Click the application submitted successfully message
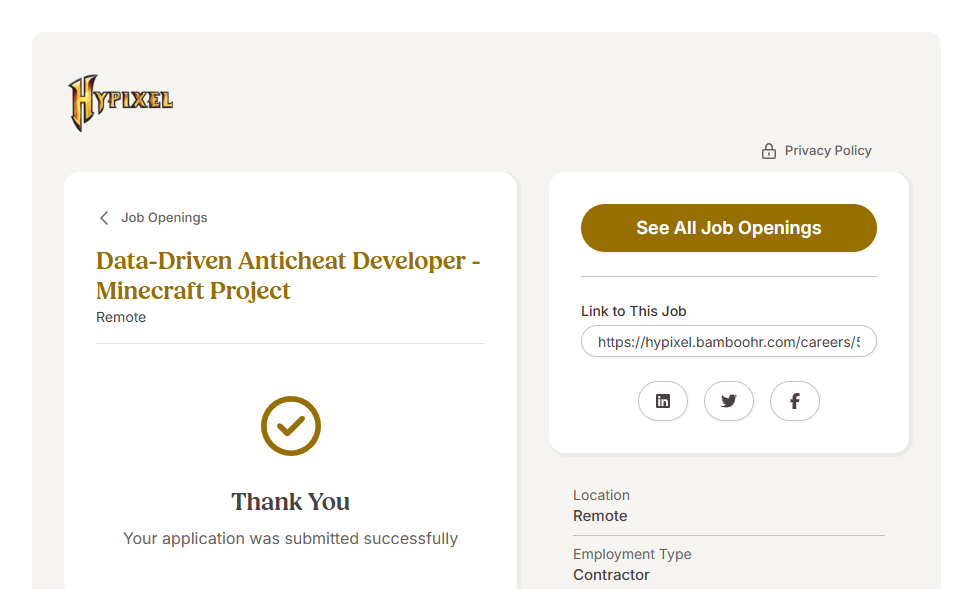The height and width of the screenshot is (589, 973). click(291, 539)
